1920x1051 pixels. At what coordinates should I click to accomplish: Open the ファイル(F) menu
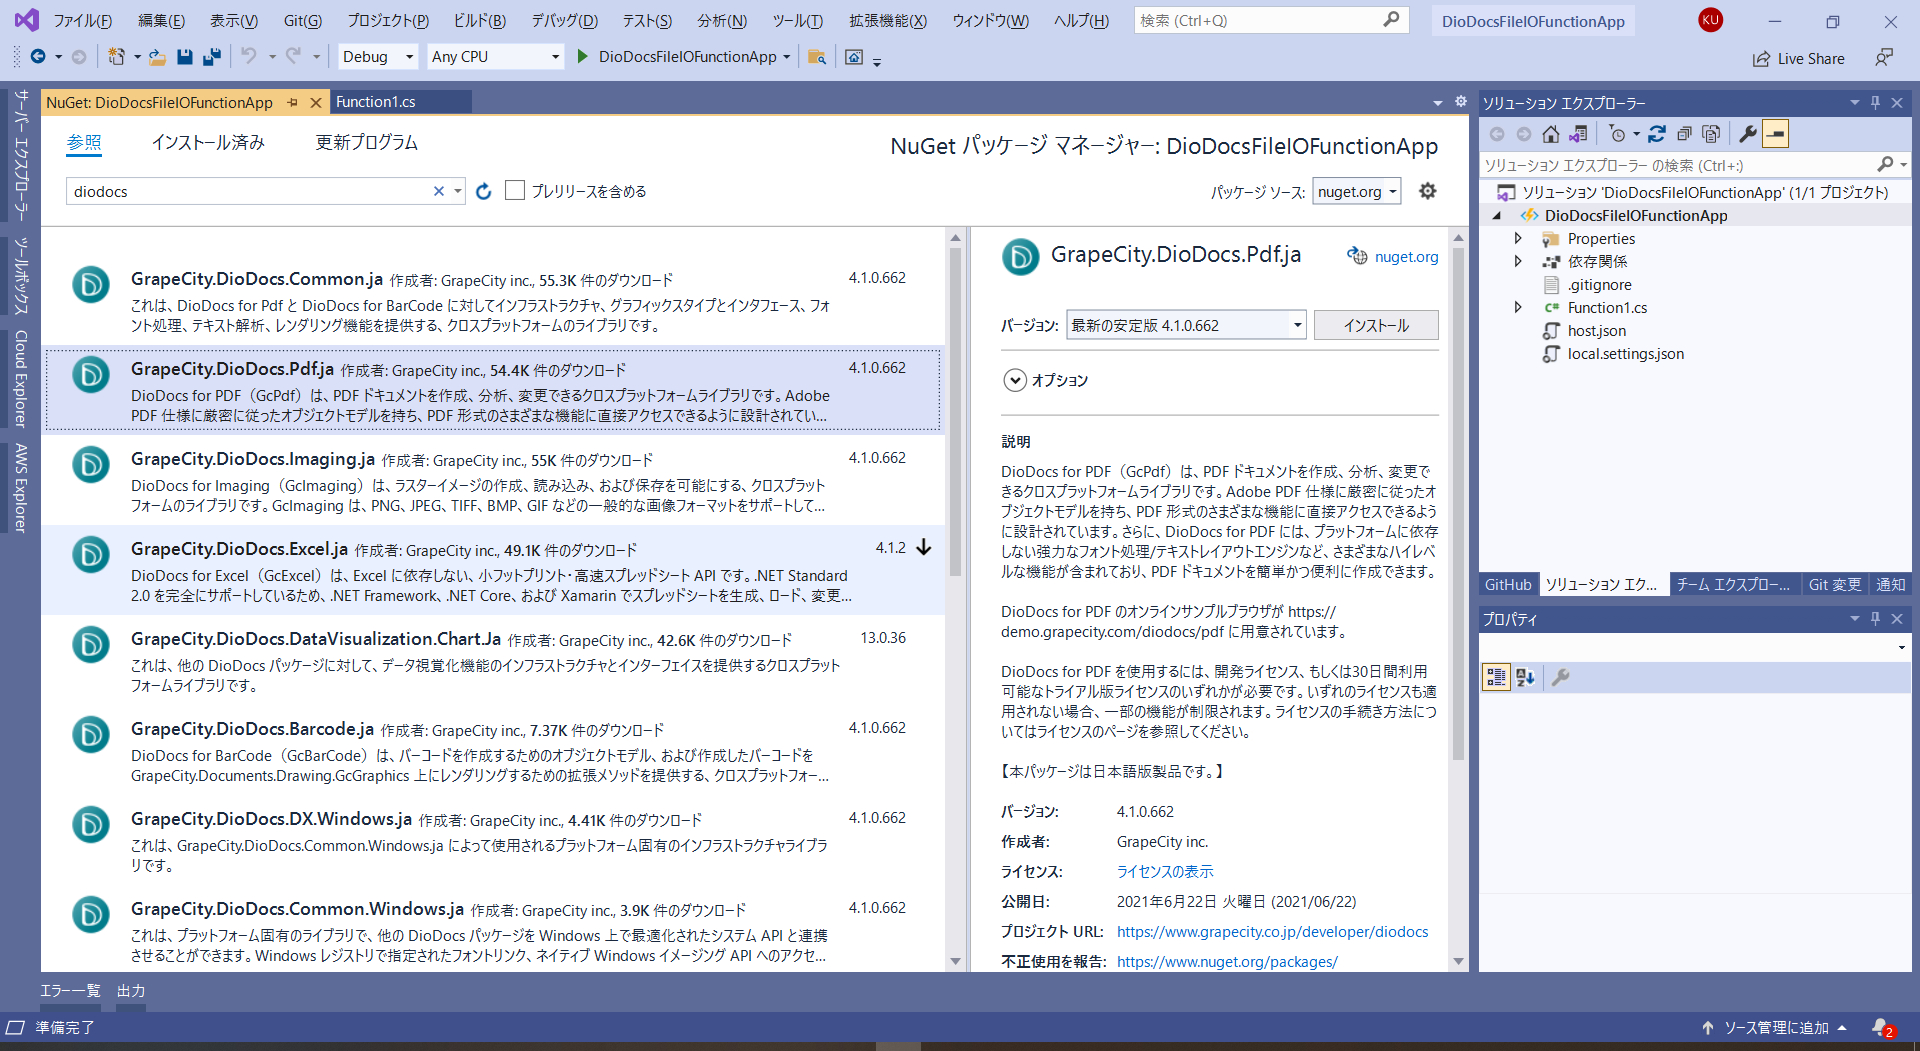82,21
